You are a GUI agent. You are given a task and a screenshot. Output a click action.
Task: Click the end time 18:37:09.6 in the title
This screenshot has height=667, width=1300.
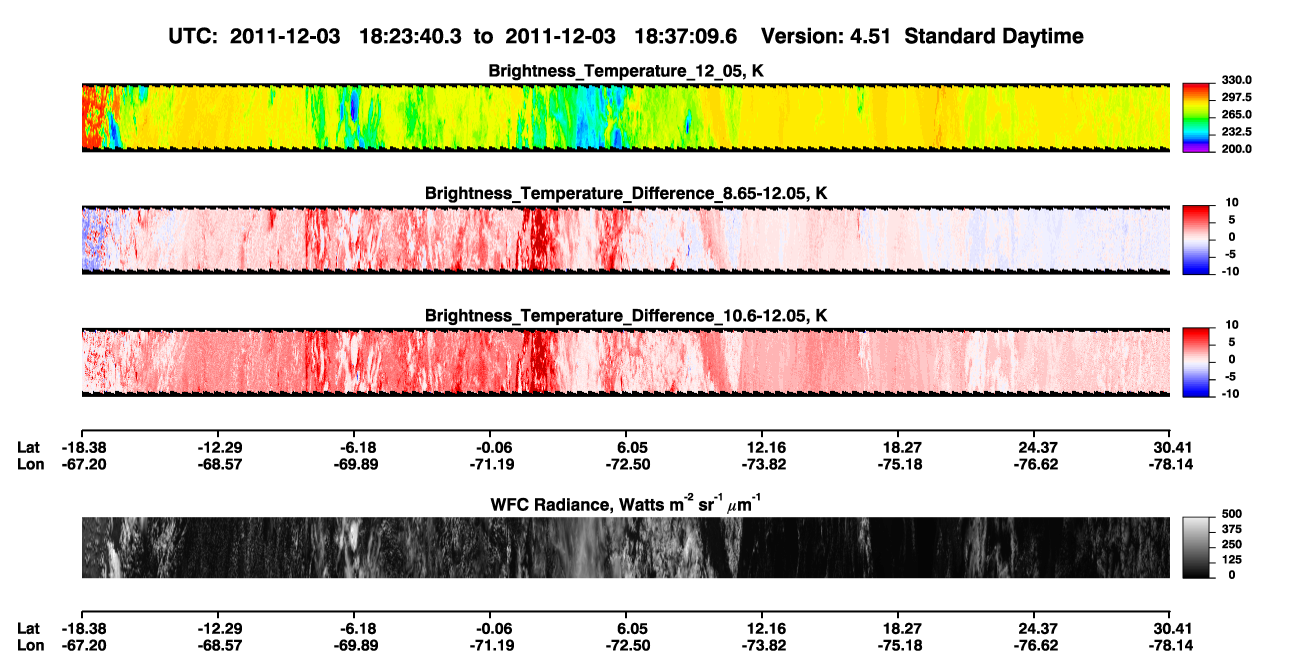[686, 36]
